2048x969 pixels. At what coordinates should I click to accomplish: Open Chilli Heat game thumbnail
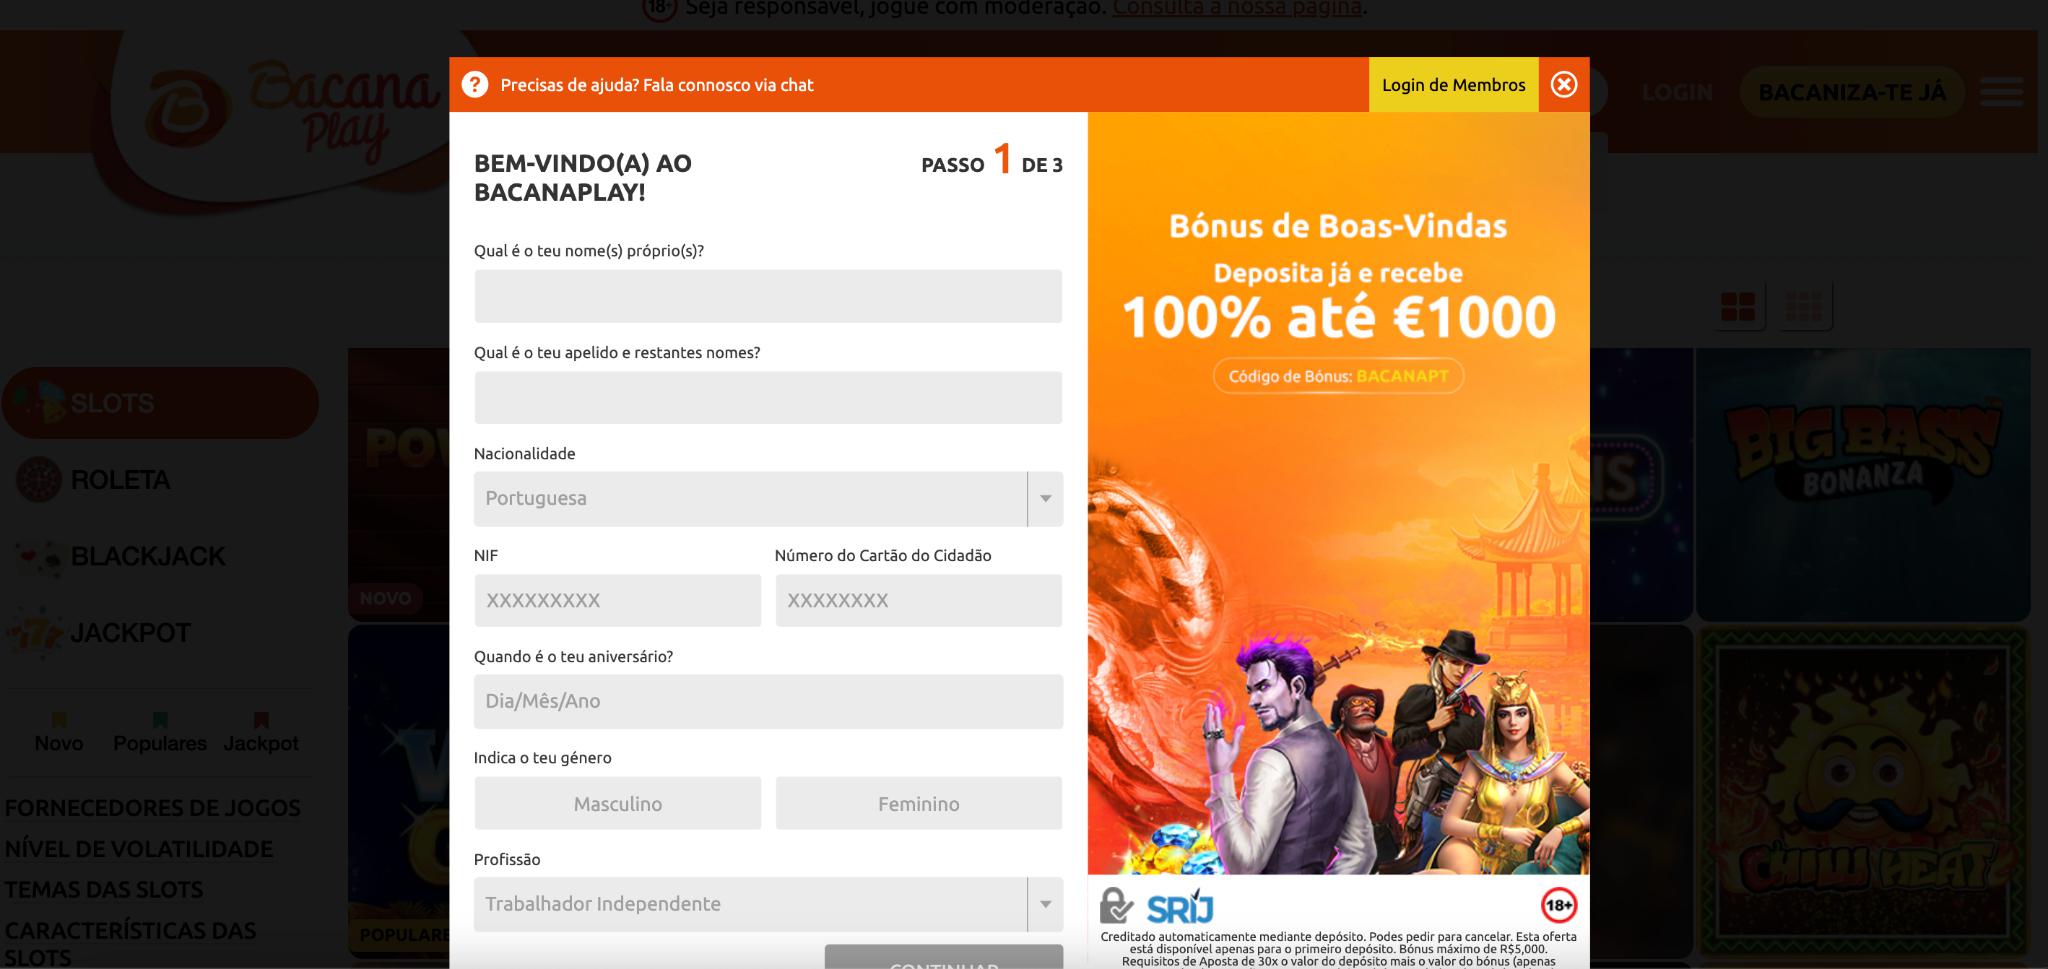[x=1863, y=792]
